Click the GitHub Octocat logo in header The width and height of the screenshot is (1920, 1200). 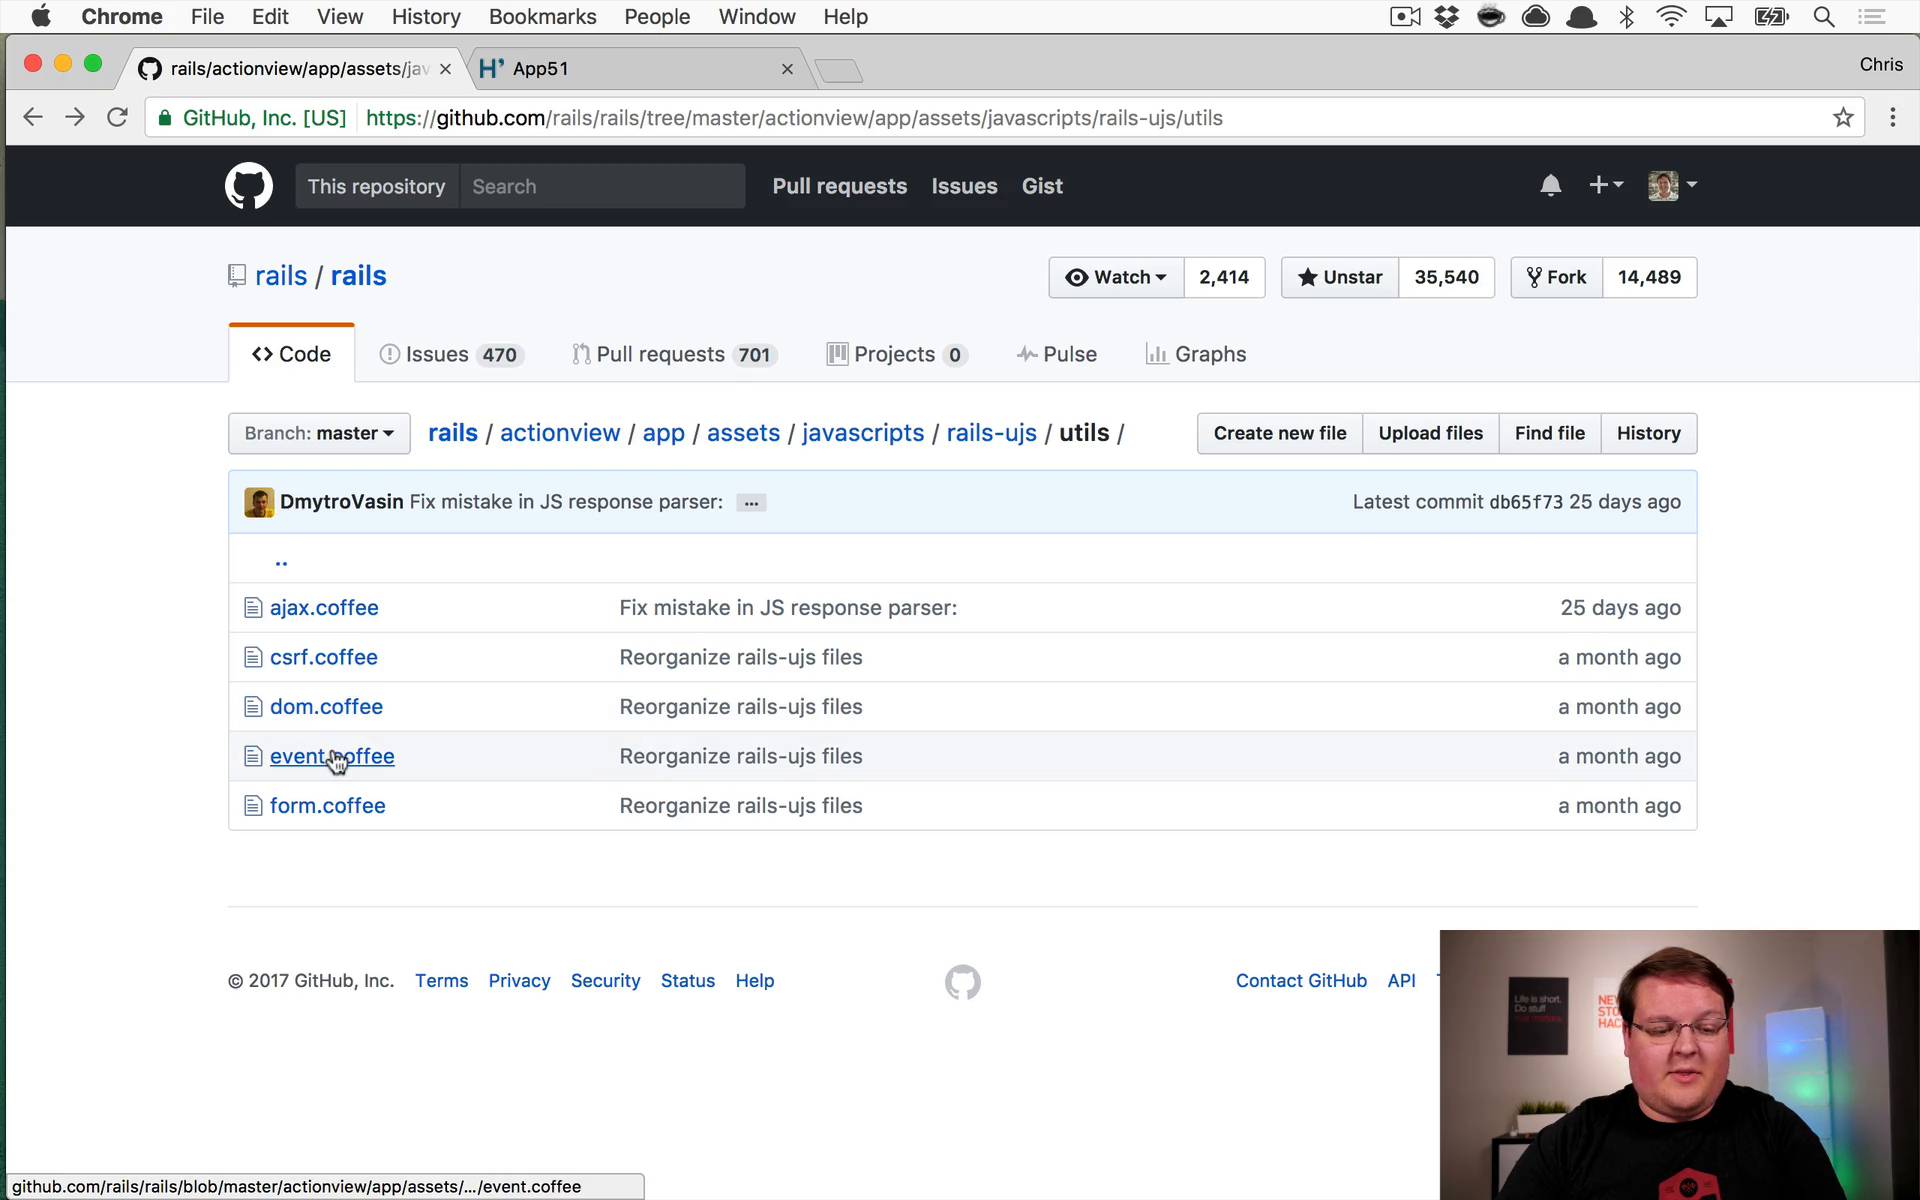[249, 186]
